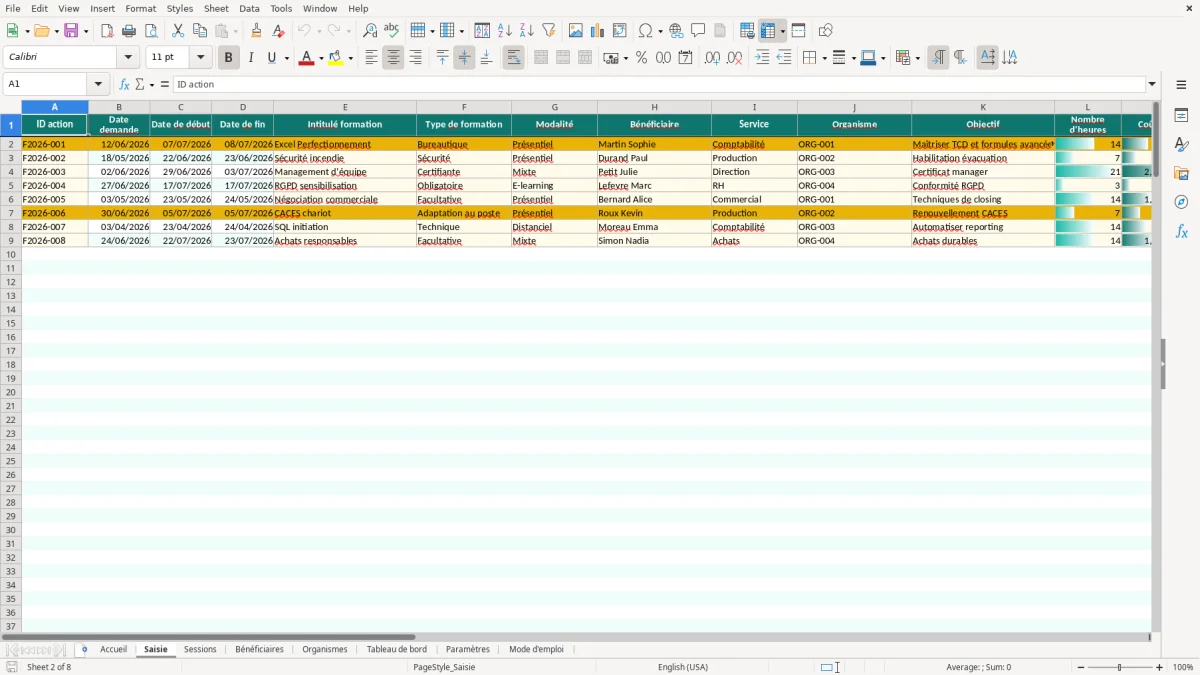Select the Clone Formatting paintbrush
Viewport: 1200px width, 675px height.
[x=257, y=31]
